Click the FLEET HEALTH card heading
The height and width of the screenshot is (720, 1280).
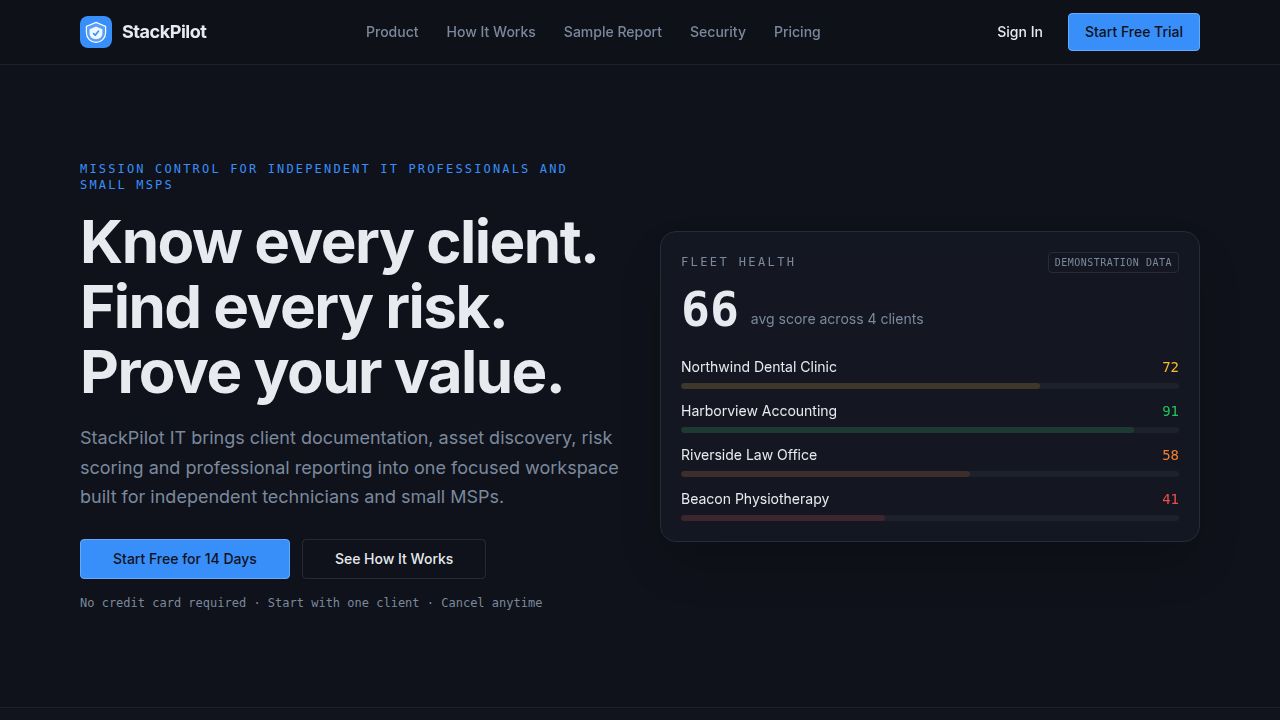[738, 262]
